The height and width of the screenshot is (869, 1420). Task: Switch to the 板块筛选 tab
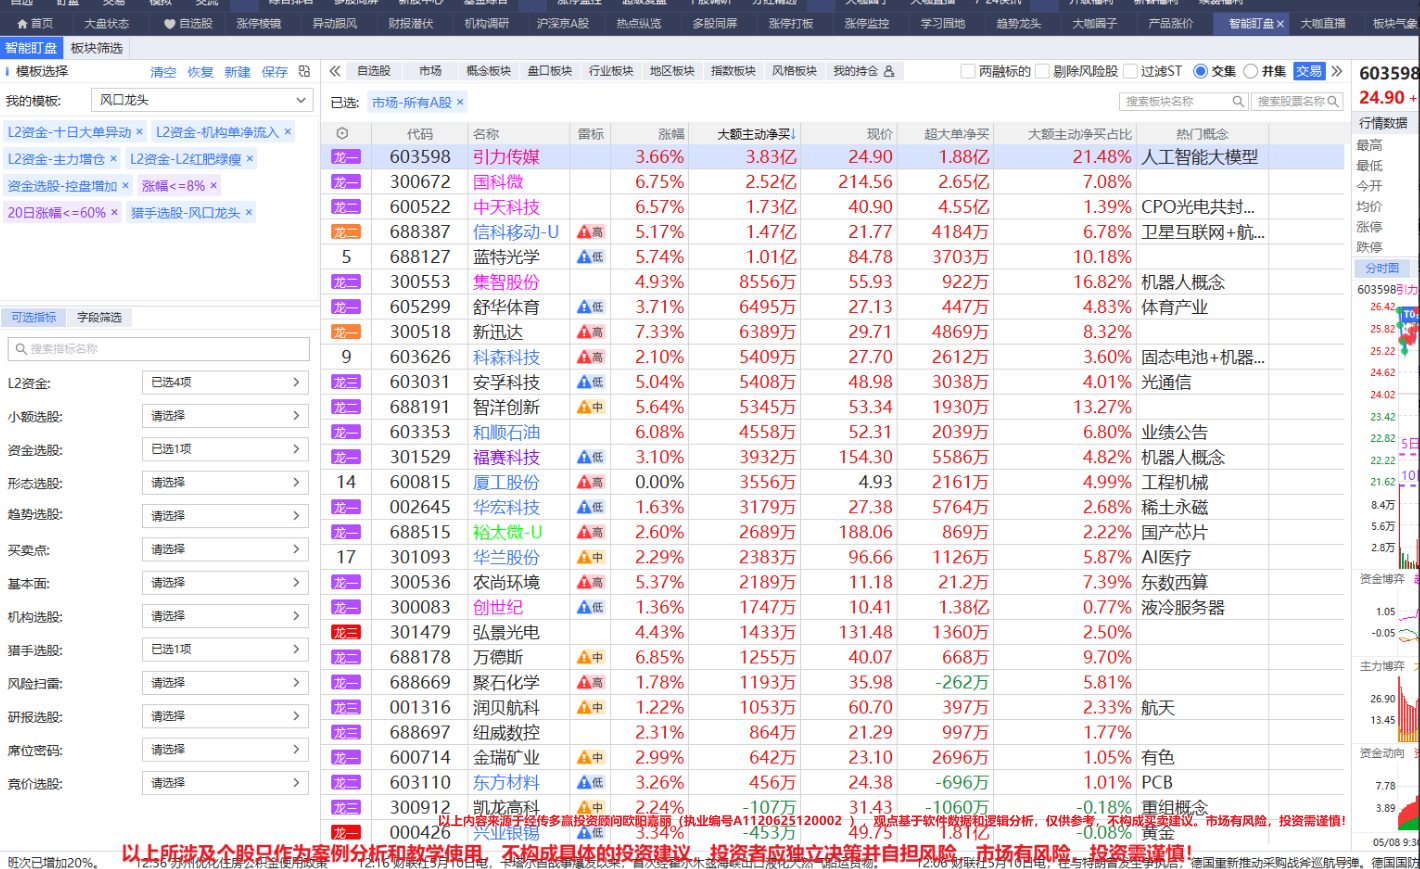97,47
